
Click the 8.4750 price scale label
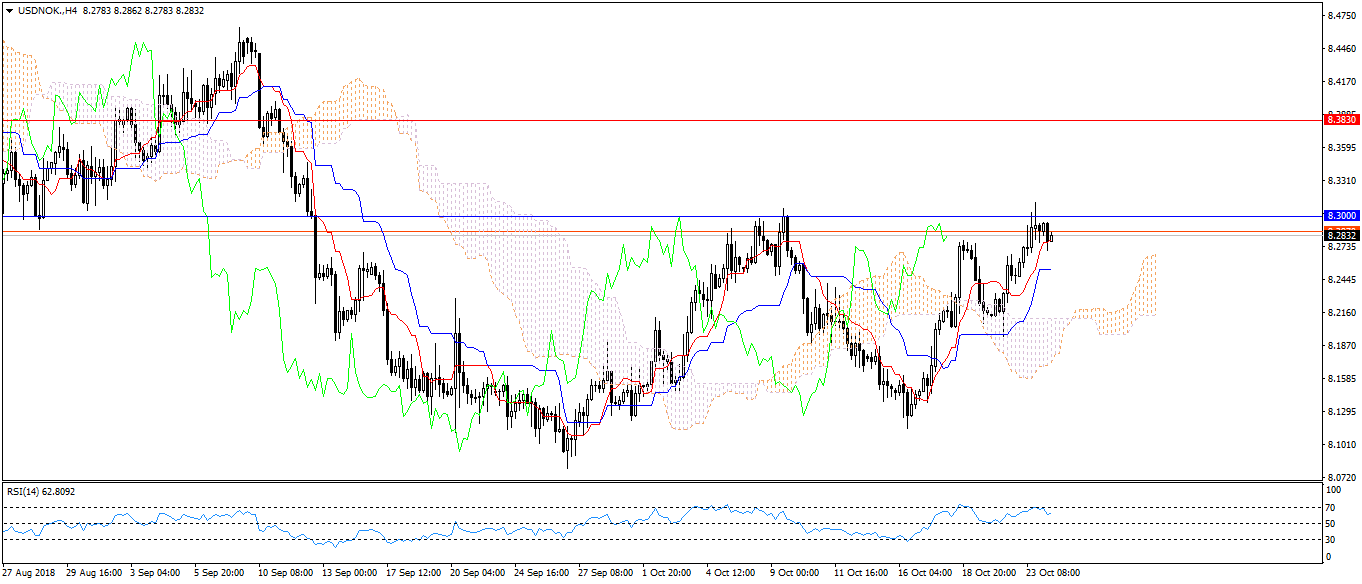pos(1340,16)
